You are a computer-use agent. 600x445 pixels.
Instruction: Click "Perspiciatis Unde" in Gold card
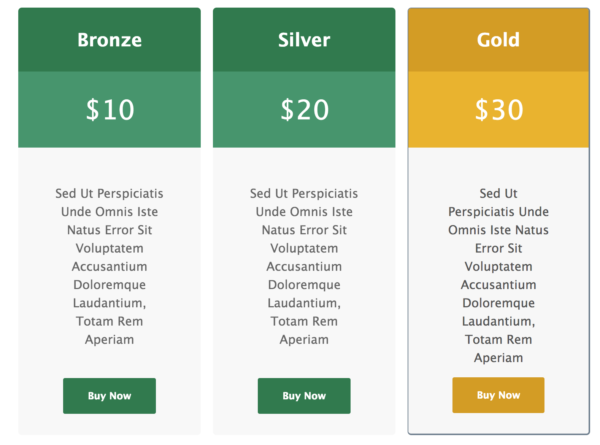(x=499, y=212)
